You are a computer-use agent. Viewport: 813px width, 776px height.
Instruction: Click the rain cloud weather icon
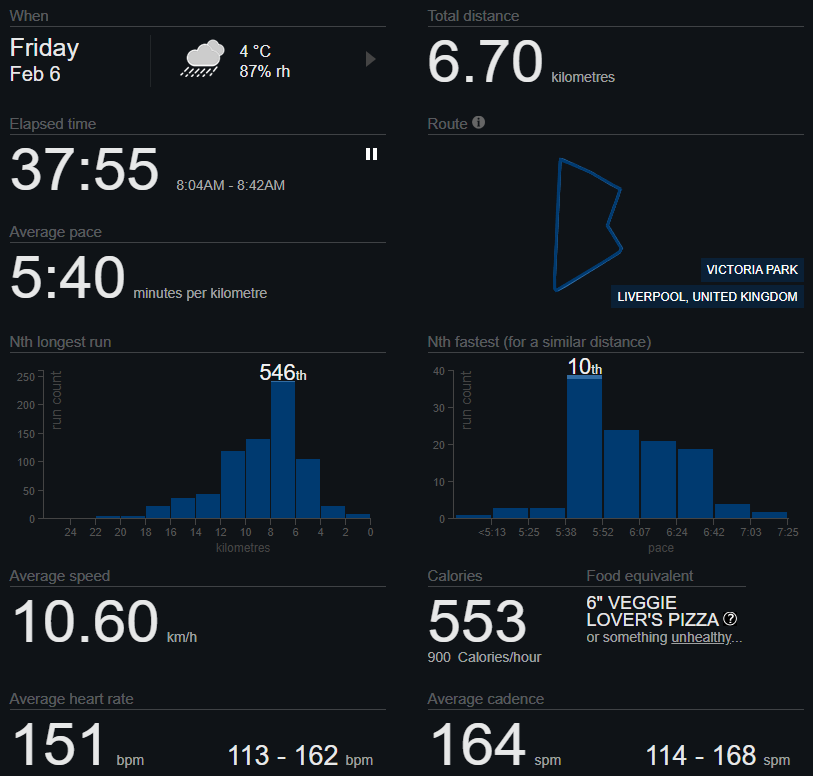(x=202, y=60)
